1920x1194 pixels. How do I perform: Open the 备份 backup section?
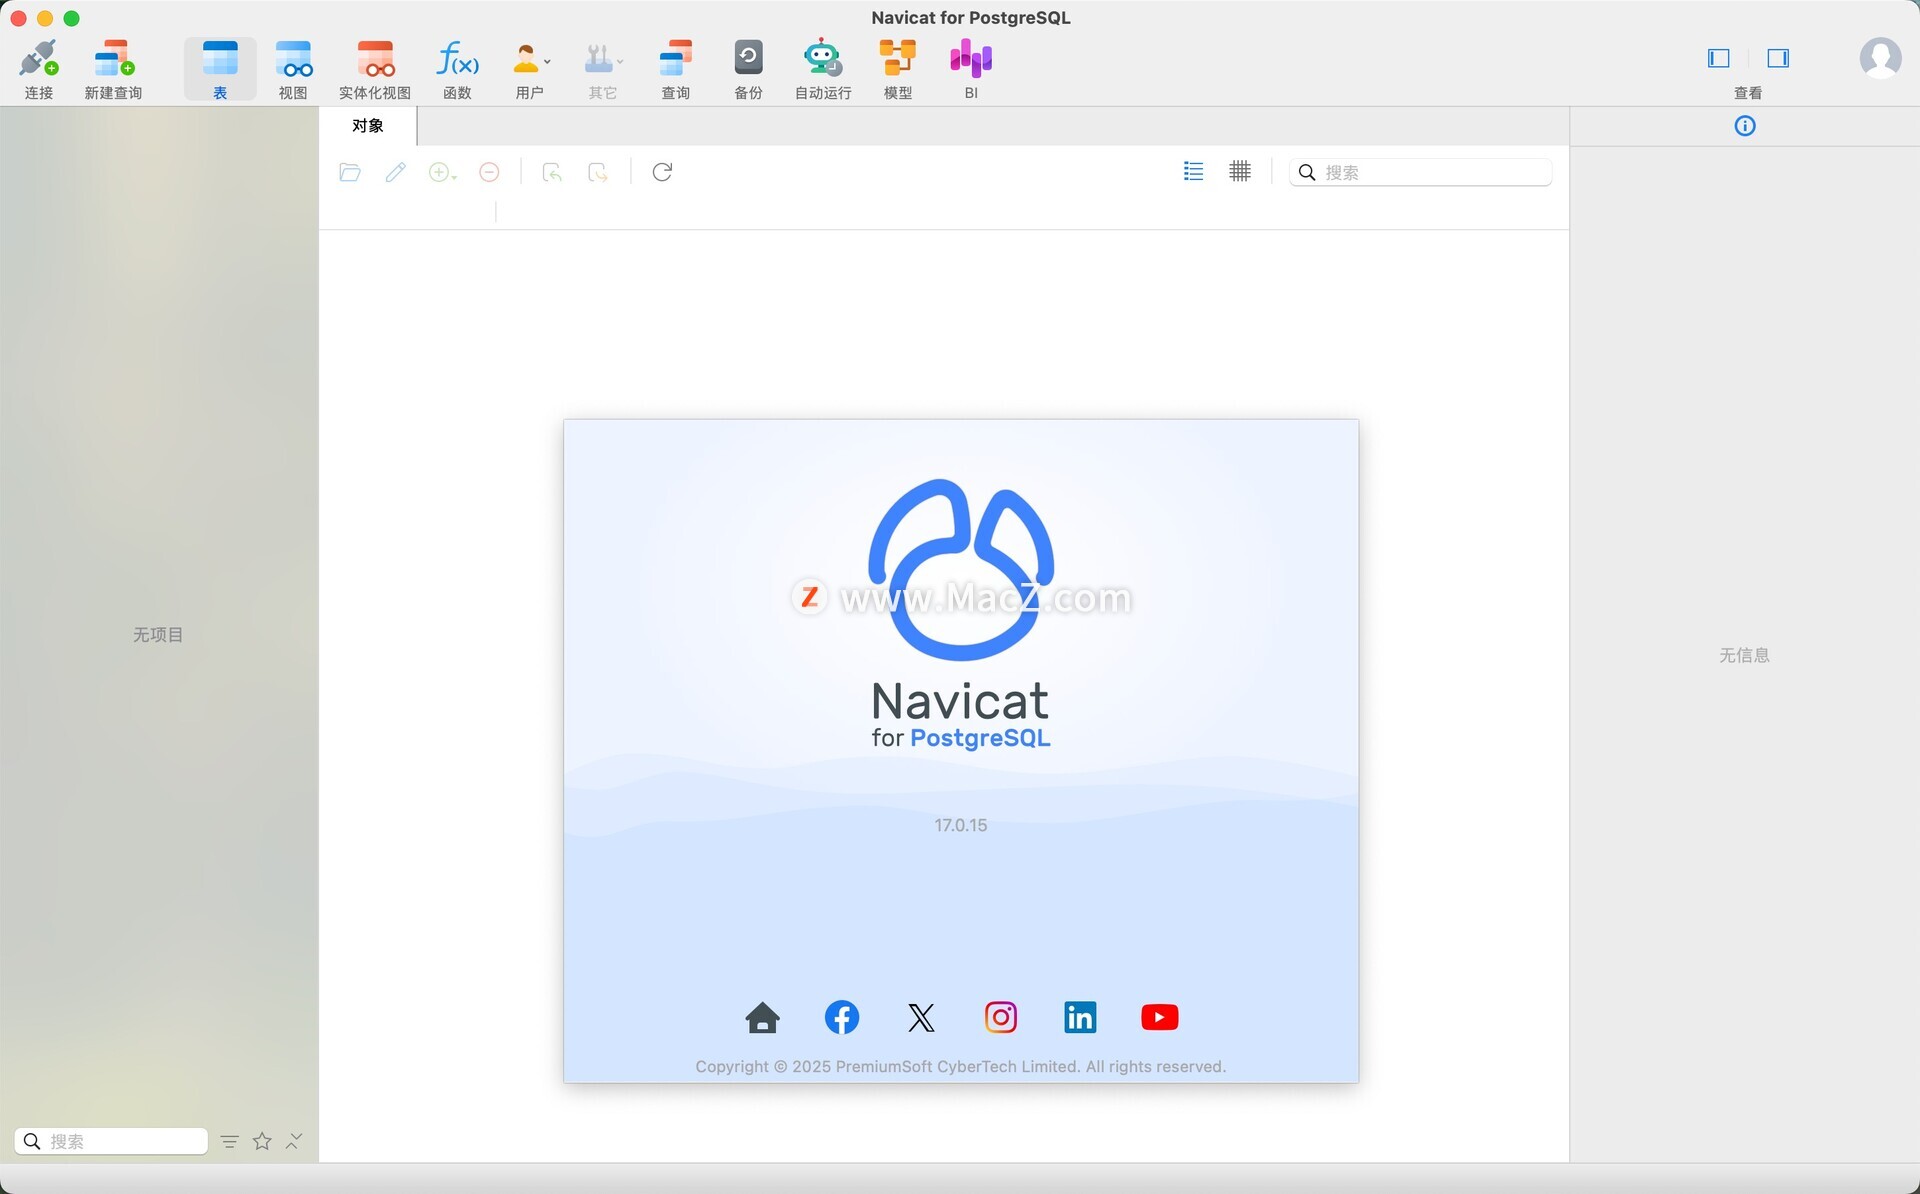click(748, 69)
